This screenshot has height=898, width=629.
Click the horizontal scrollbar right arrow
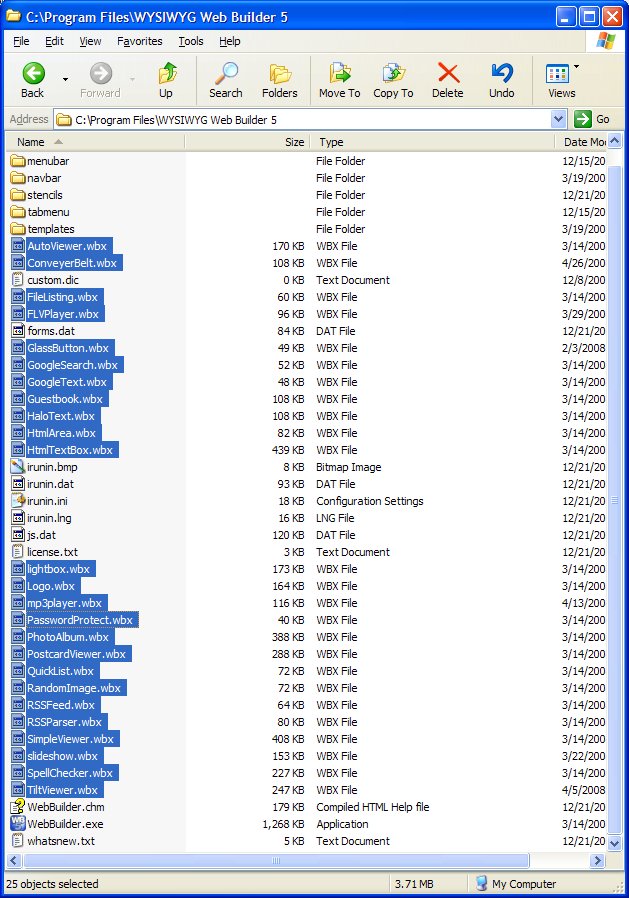pyautogui.click(x=598, y=860)
